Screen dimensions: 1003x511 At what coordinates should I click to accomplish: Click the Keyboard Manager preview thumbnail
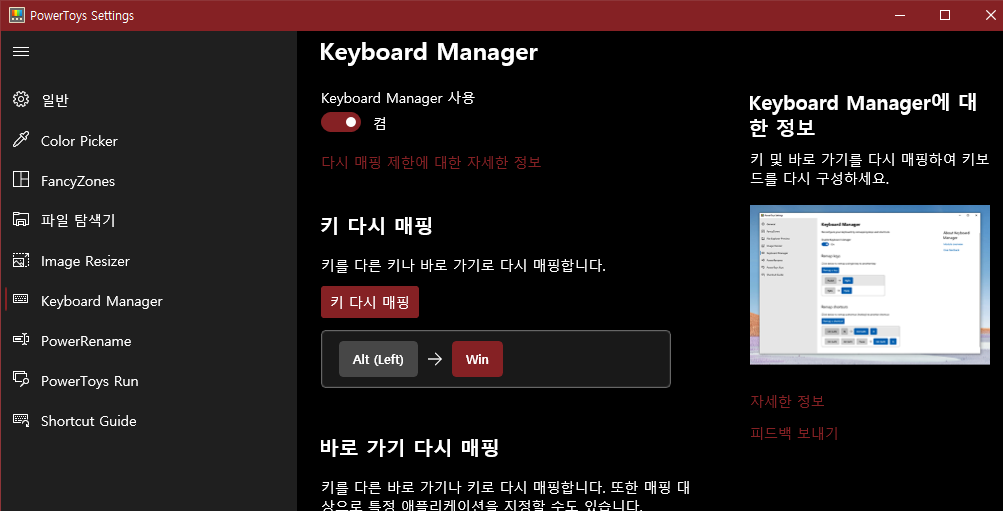pos(869,285)
